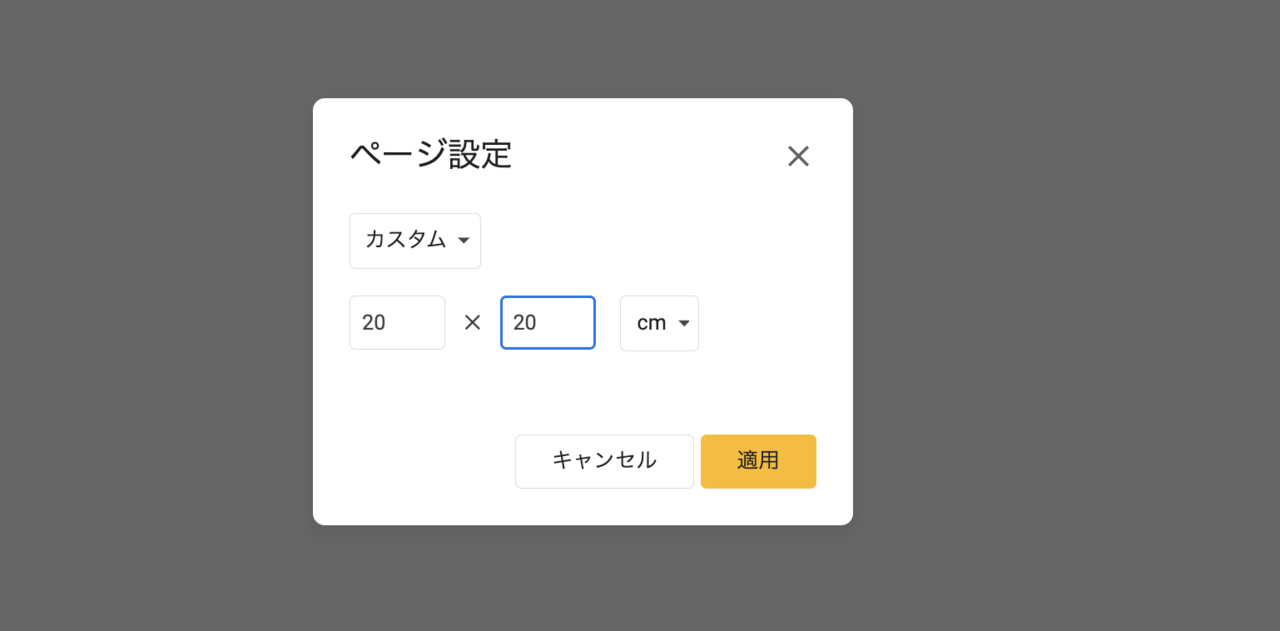Close the ページ設定 dialog with X icon
The height and width of the screenshot is (631, 1280).
(798, 156)
